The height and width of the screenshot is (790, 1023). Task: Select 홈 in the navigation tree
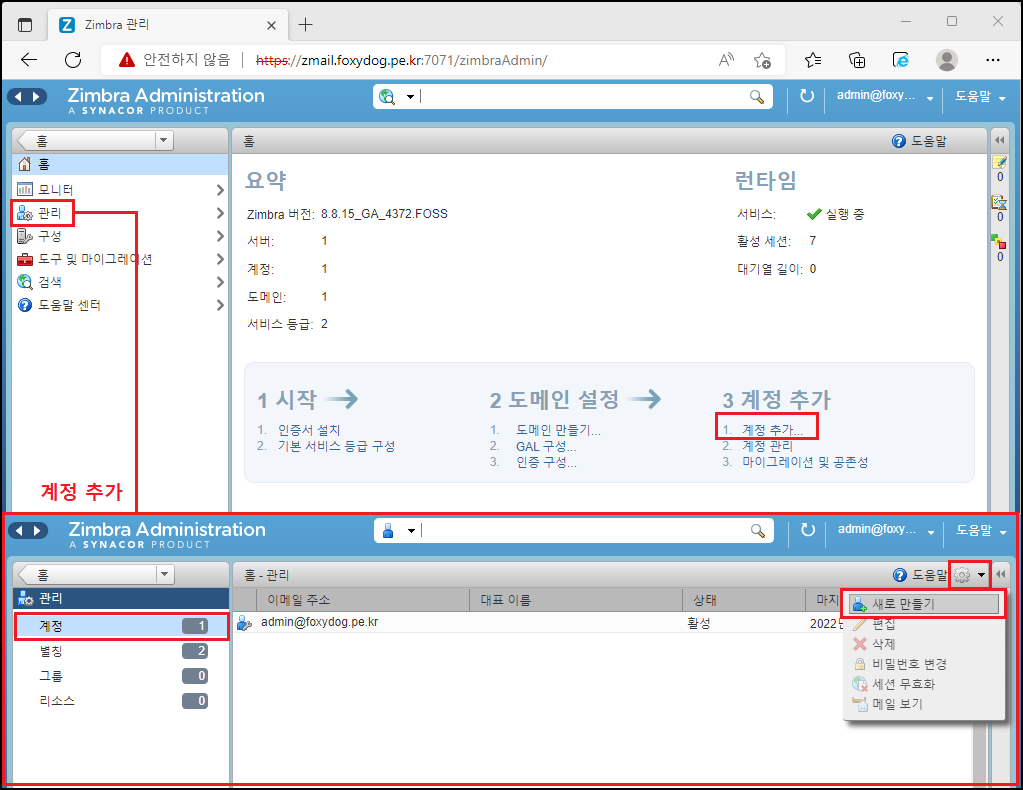tap(120, 164)
